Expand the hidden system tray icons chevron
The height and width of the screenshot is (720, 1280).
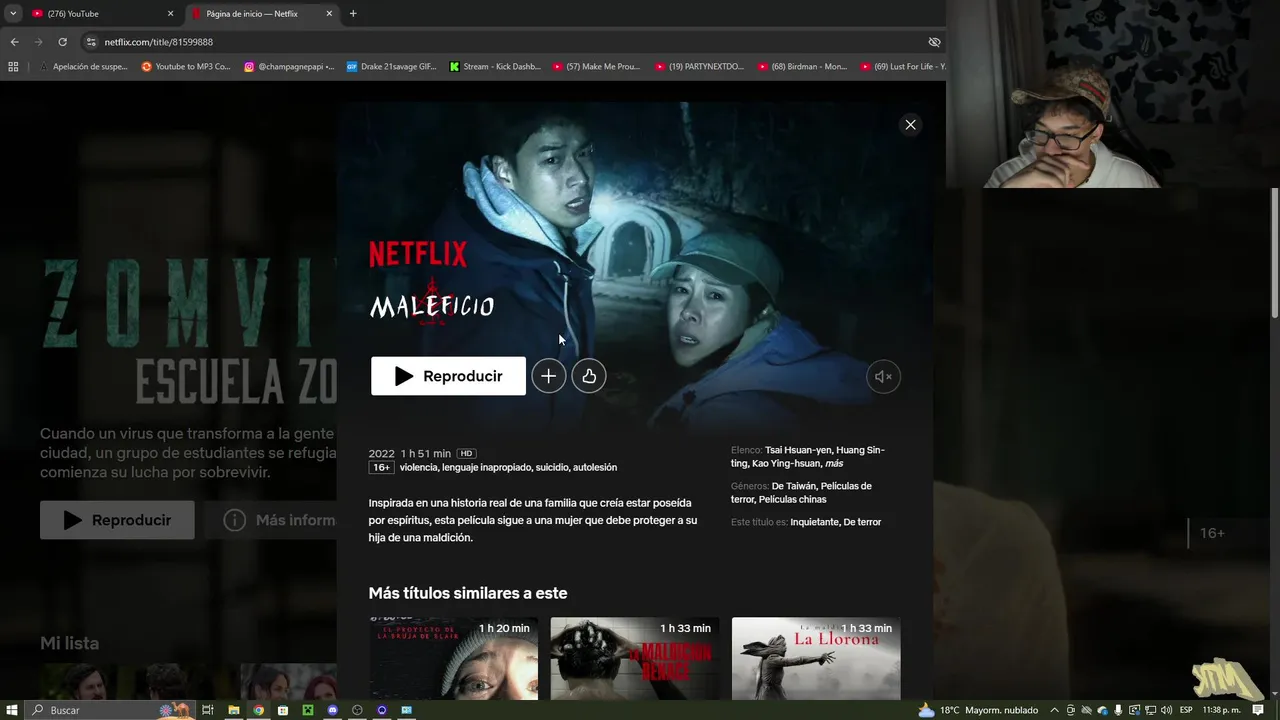tap(1054, 710)
